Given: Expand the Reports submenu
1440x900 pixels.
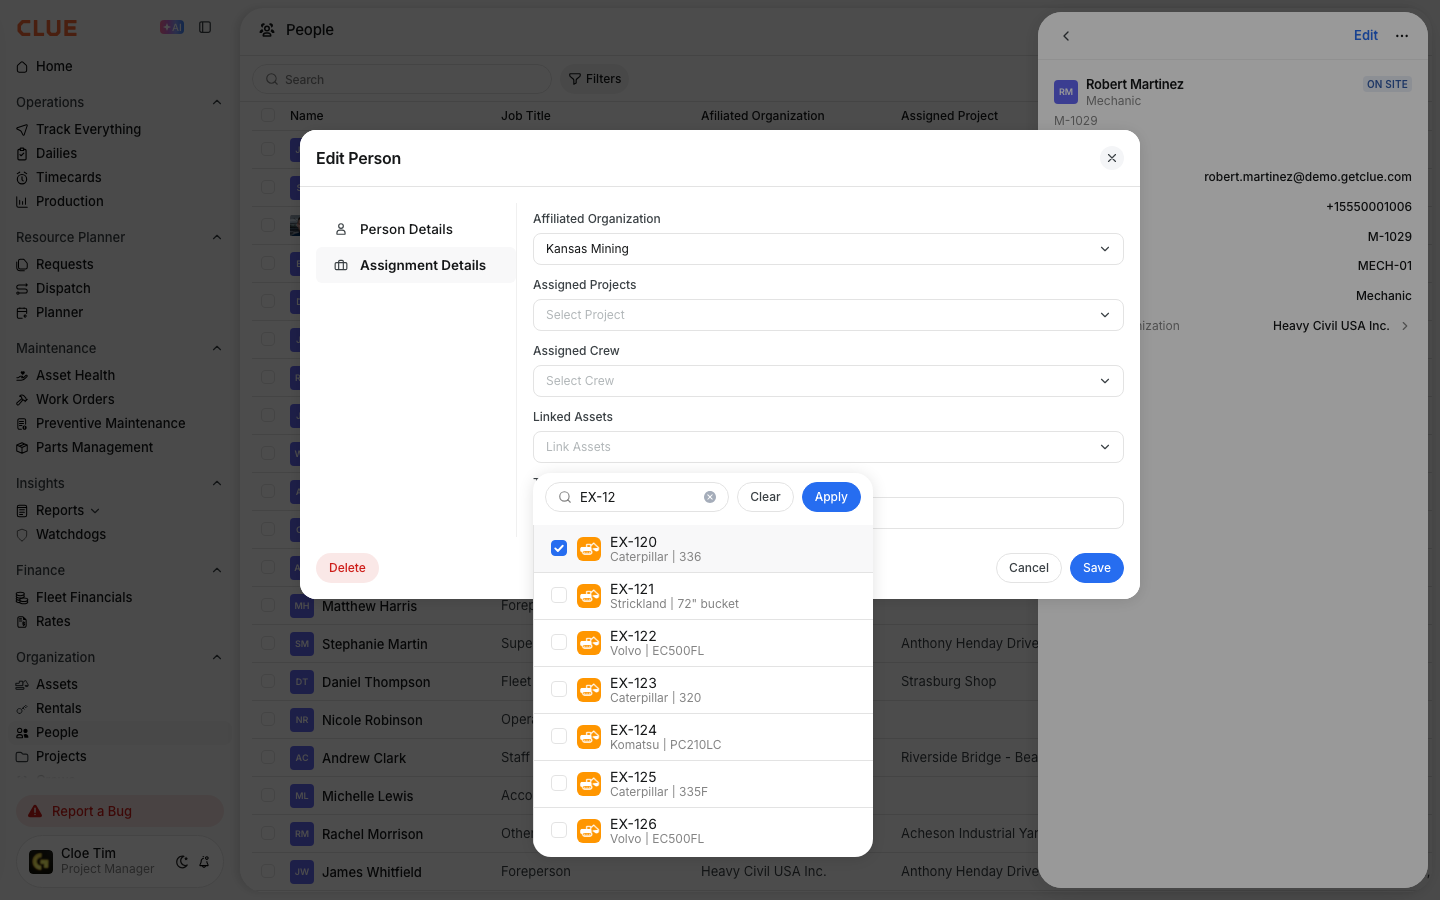Looking at the screenshot, I should coord(95,511).
